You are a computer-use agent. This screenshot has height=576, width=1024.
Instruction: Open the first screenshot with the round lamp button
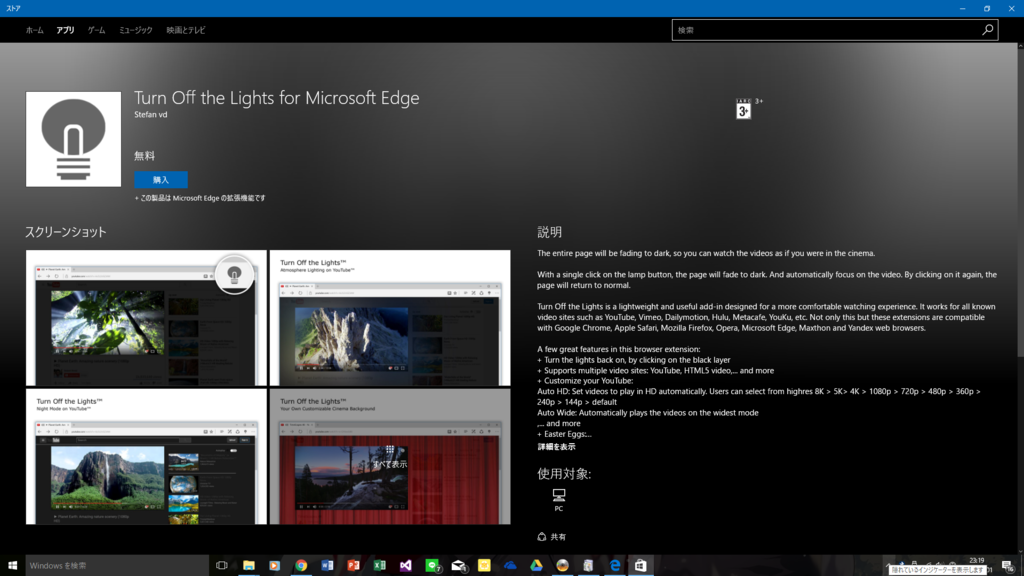pyautogui.click(x=146, y=318)
